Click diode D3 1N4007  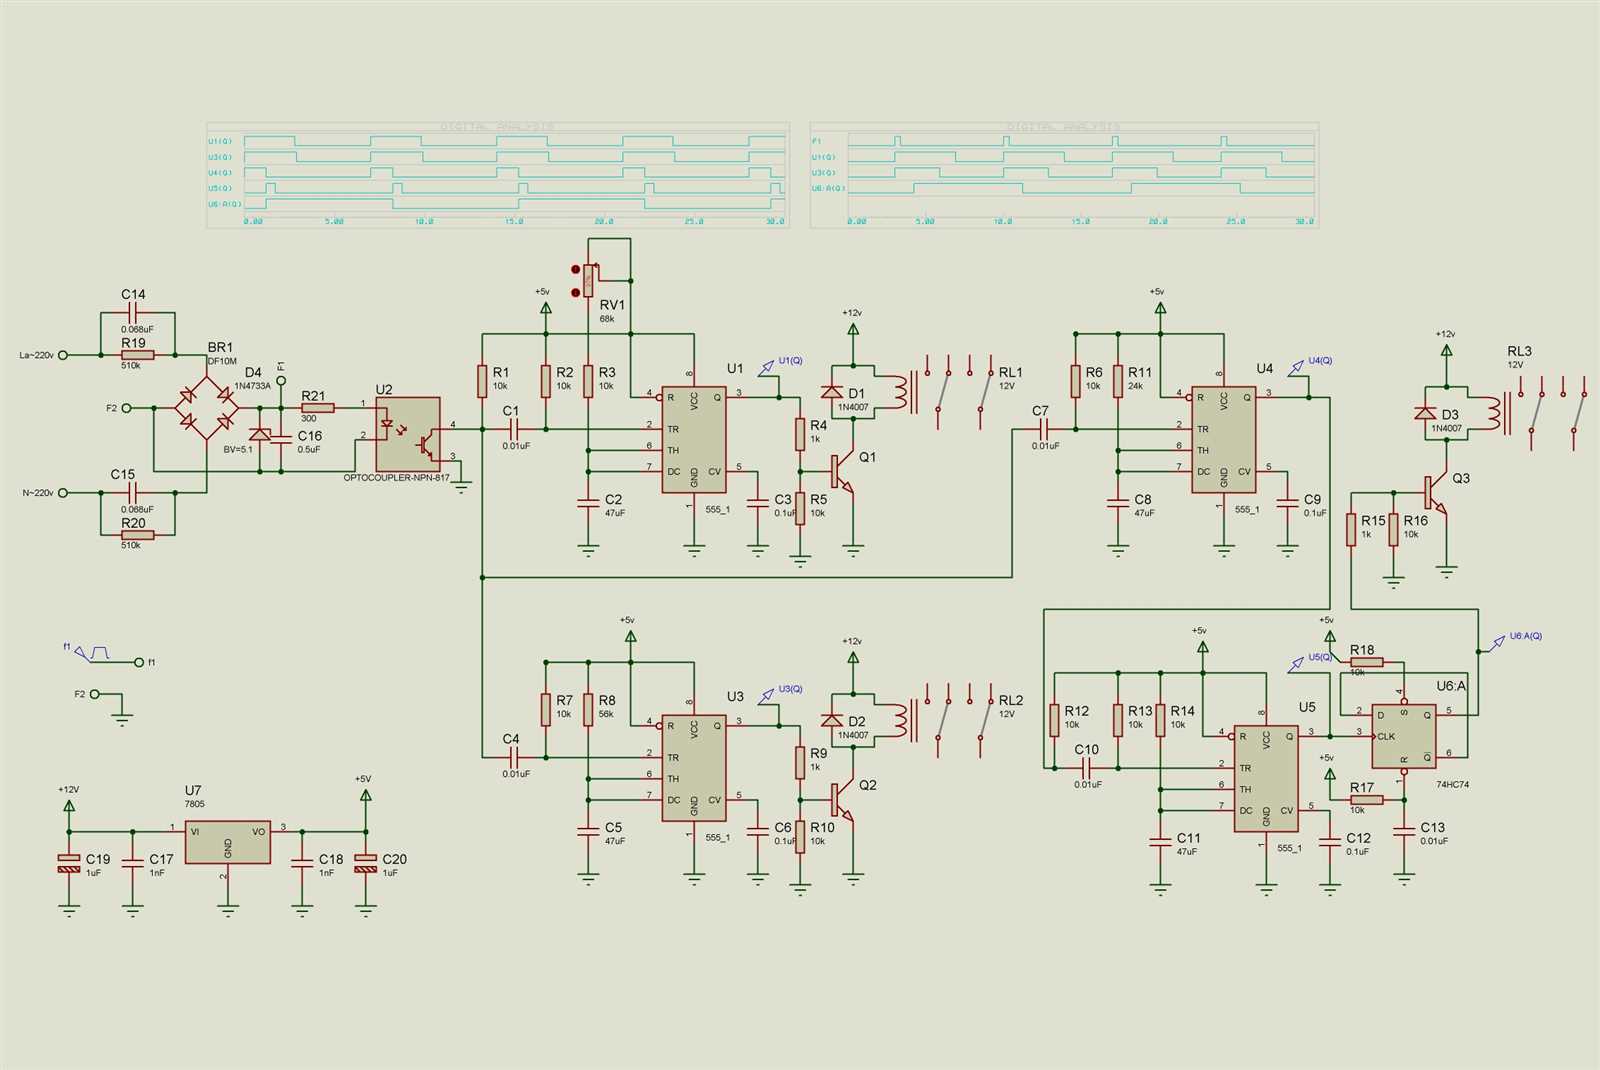1426,413
